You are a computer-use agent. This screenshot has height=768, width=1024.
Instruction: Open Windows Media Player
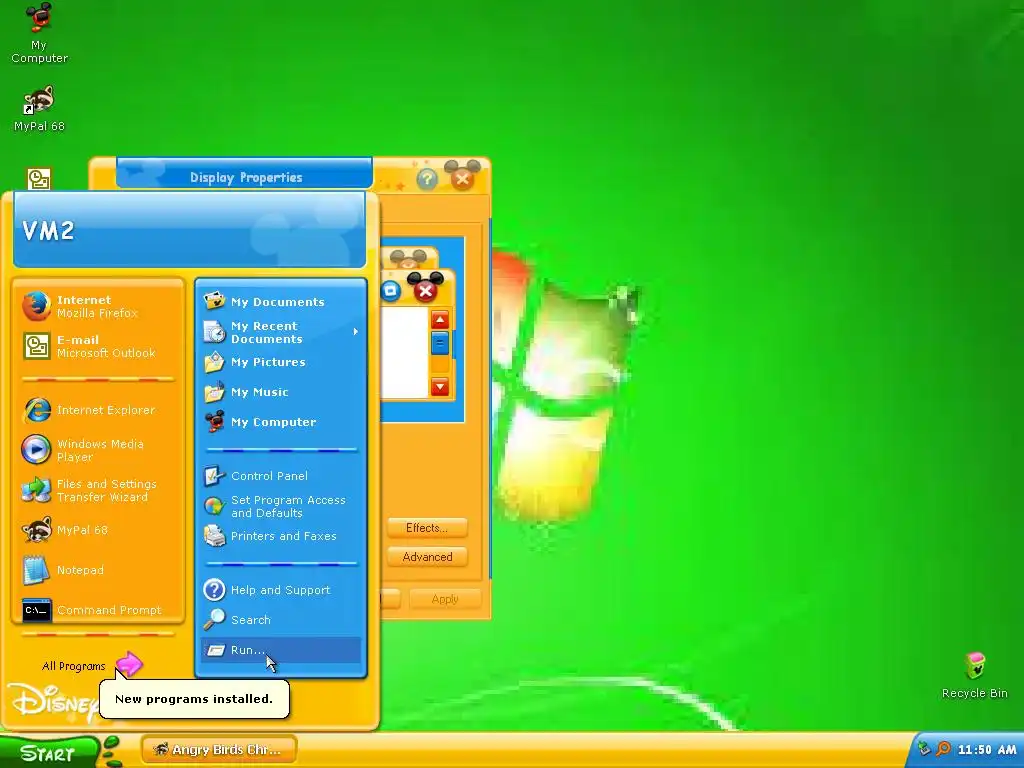98,450
